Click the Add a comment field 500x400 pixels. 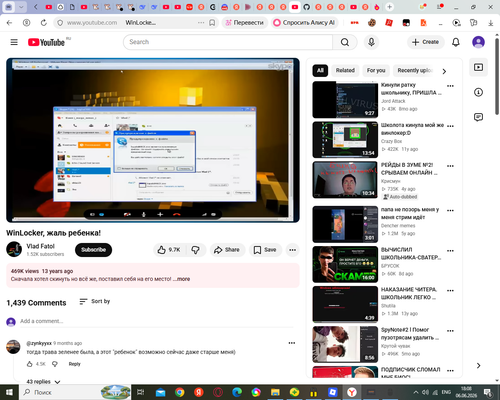tap(157, 321)
